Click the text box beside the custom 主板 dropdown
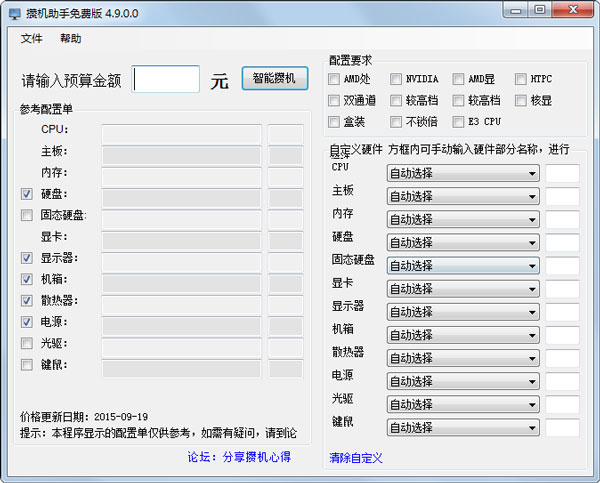Screen dimensions: 600x483 (x=562, y=196)
